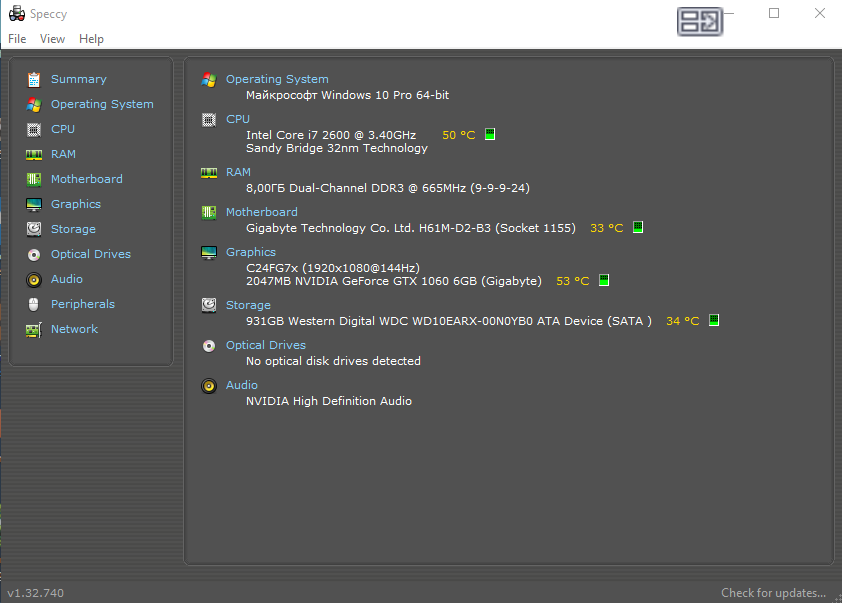This screenshot has height=603, width=842.
Task: Click the Audio speaker icon in sidebar
Action: pyautogui.click(x=34, y=280)
